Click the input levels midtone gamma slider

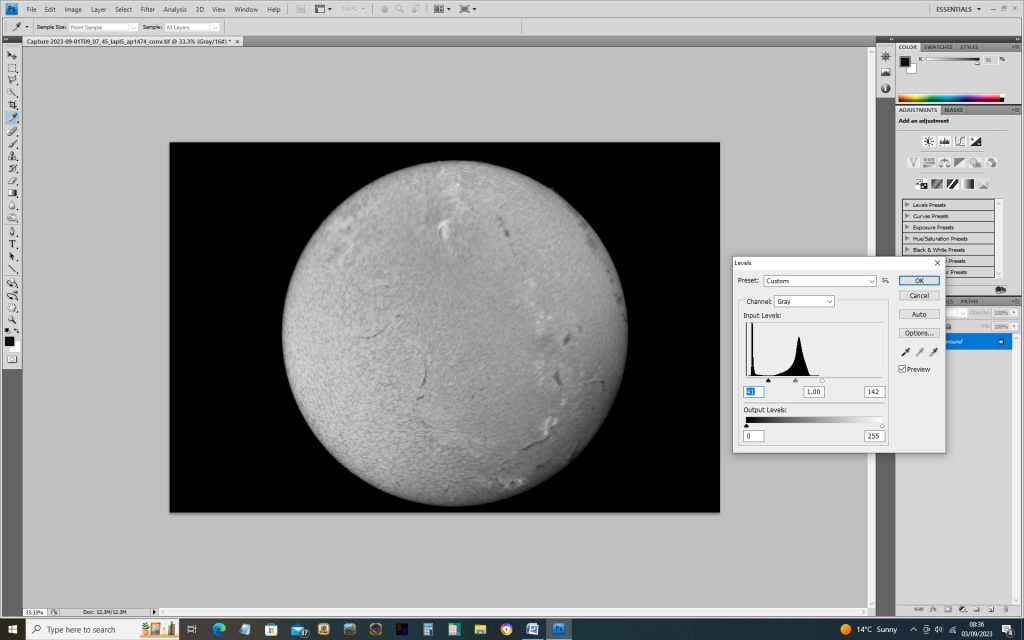795,380
